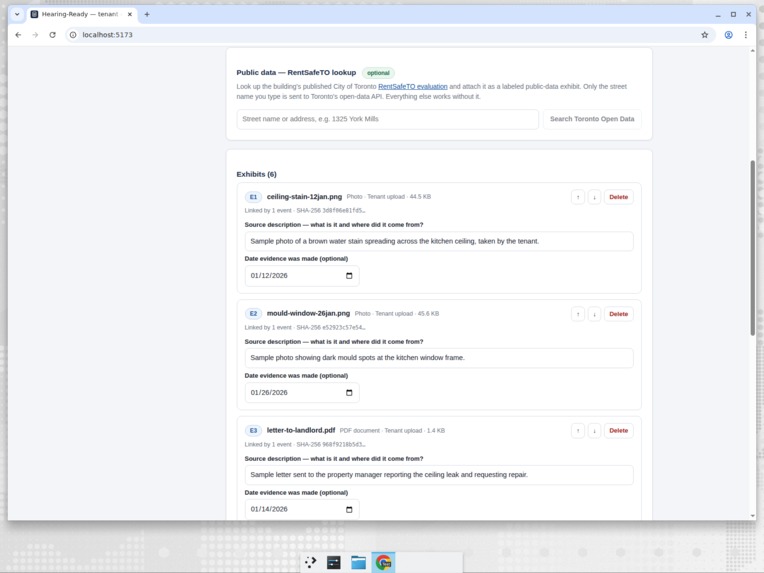
Task: Move exhibit E1 down with arrow button
Action: click(x=594, y=197)
